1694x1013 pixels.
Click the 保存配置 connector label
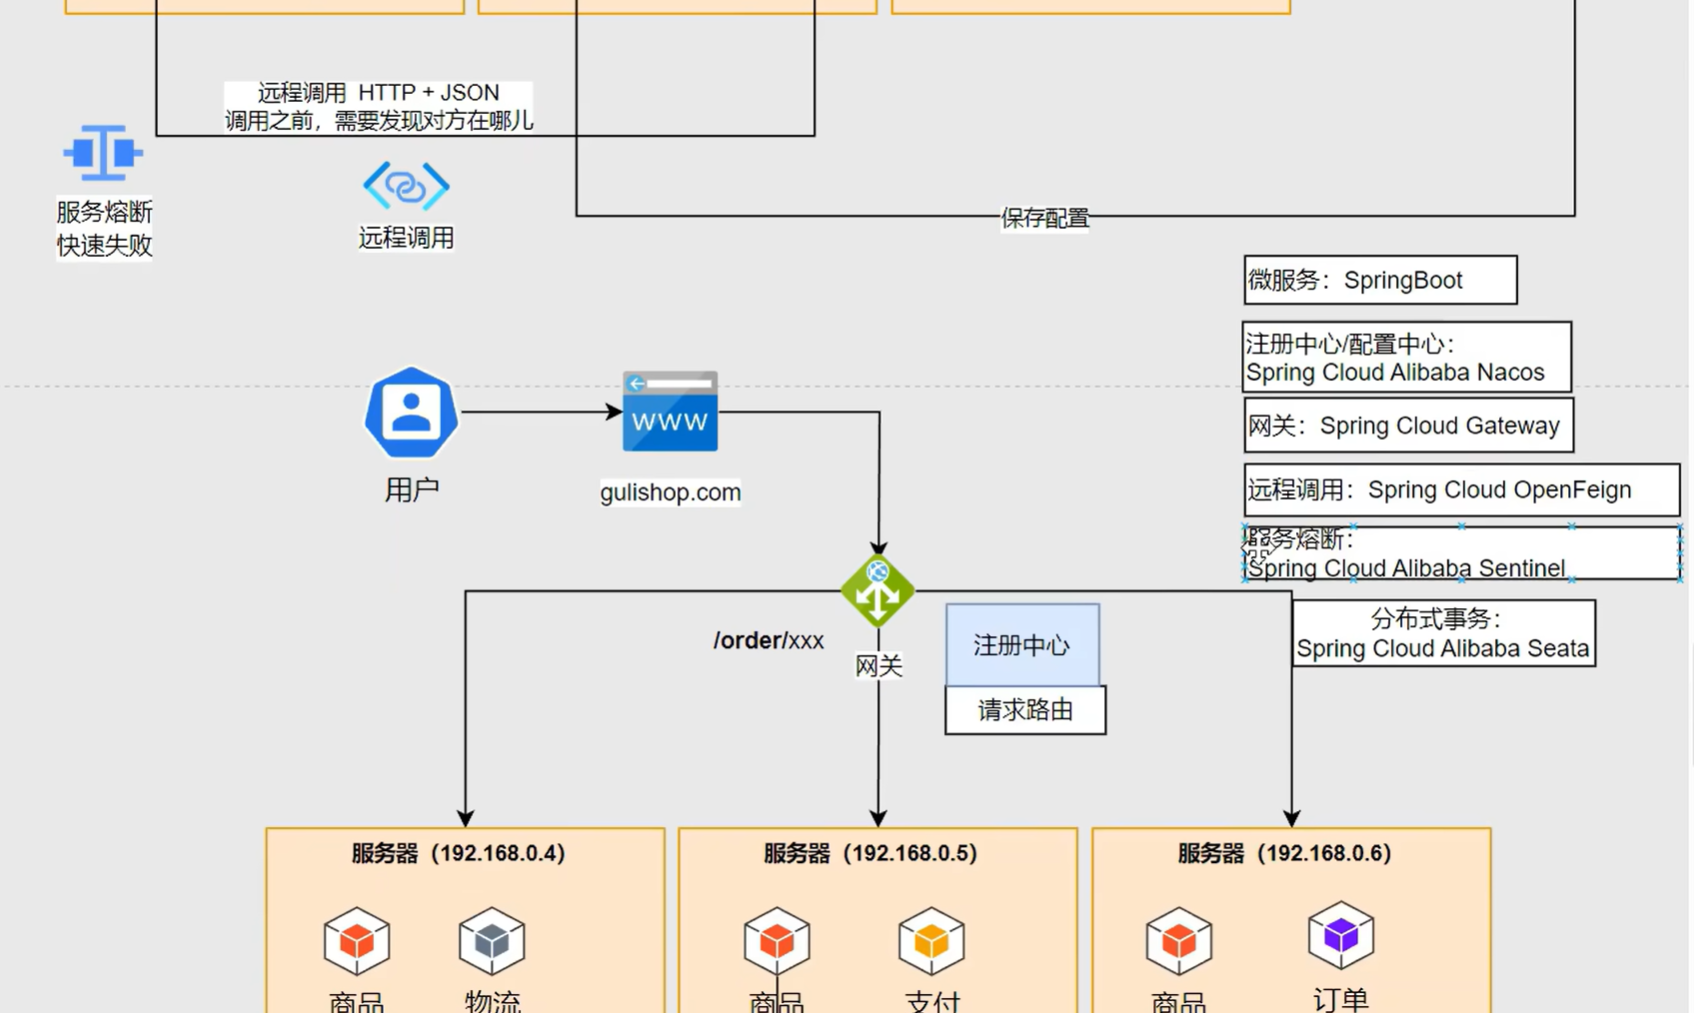pyautogui.click(x=1045, y=218)
